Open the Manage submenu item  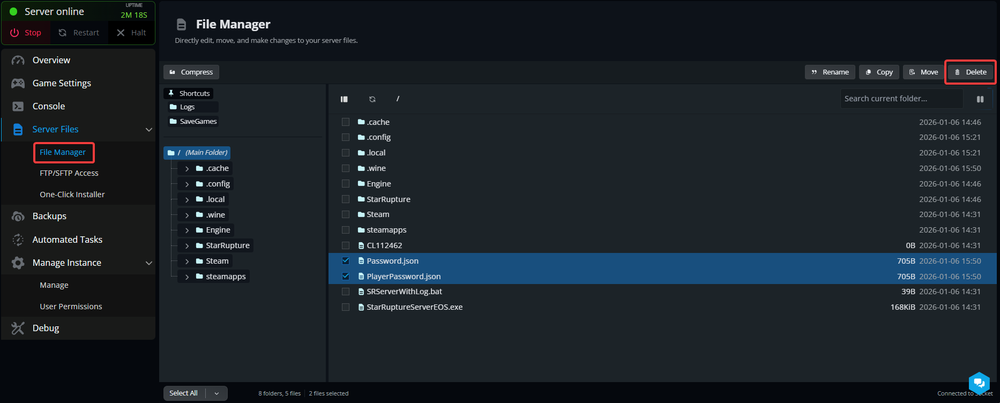54,285
